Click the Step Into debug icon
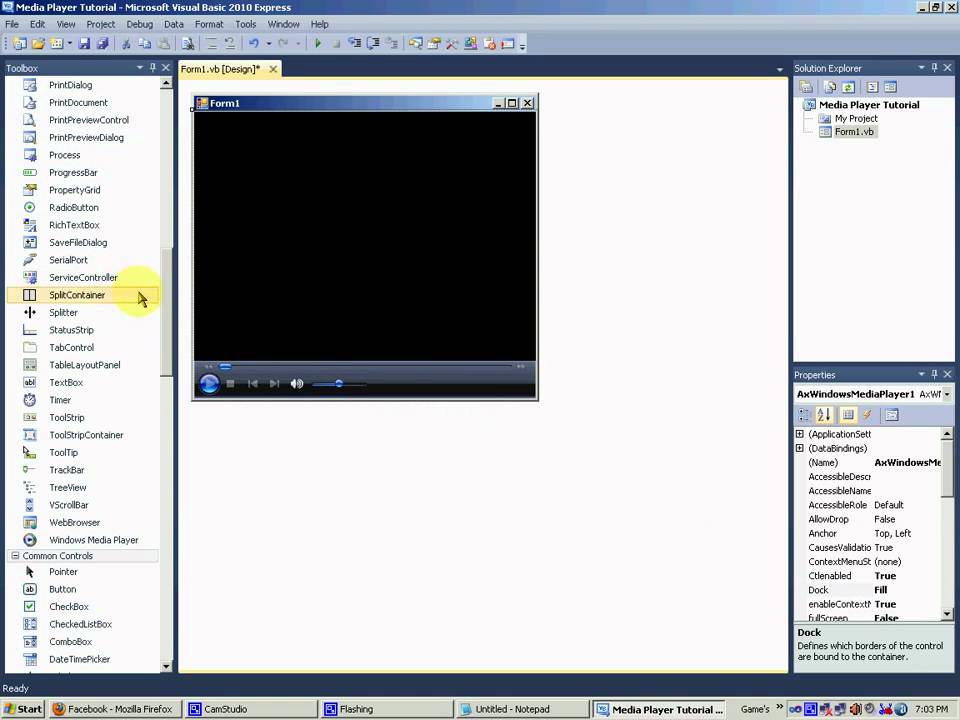This screenshot has width=960, height=720. [354, 43]
